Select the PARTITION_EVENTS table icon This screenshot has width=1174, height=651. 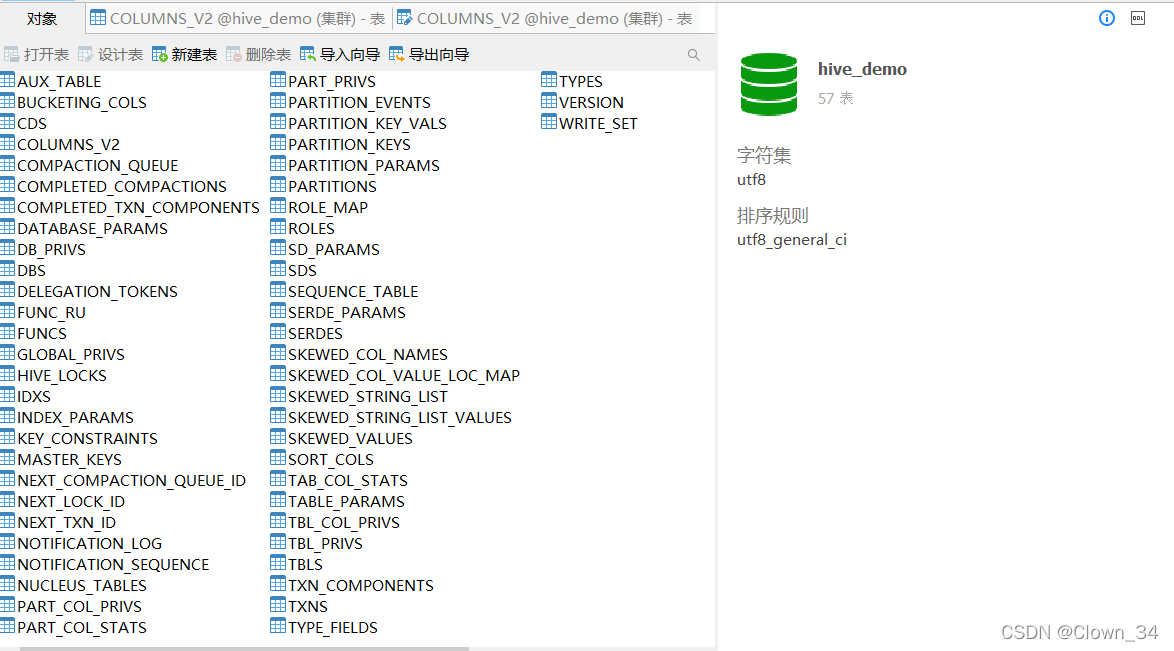(278, 100)
